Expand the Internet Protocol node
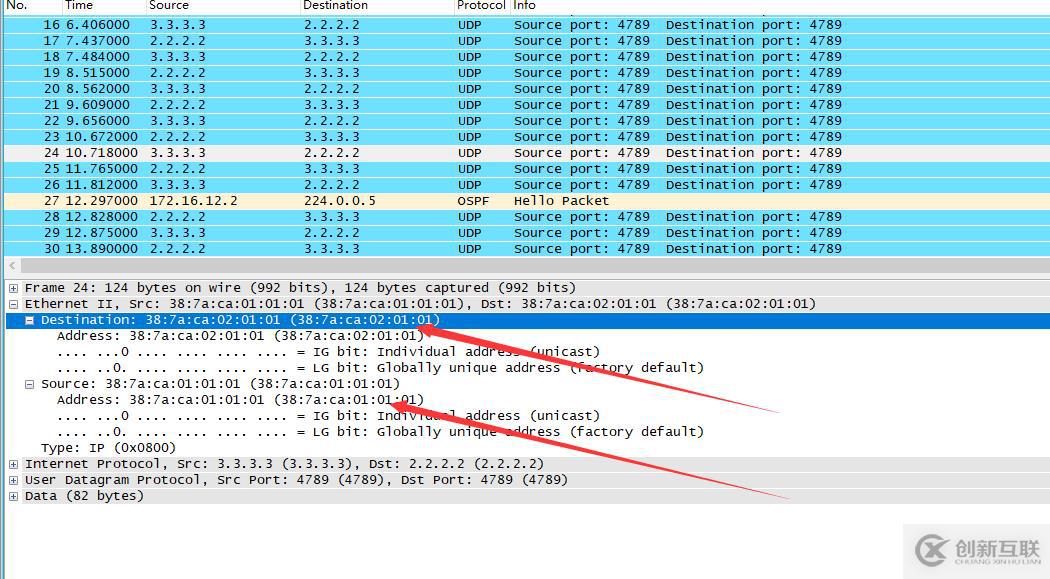Image resolution: width=1050 pixels, height=579 pixels. click(x=13, y=465)
